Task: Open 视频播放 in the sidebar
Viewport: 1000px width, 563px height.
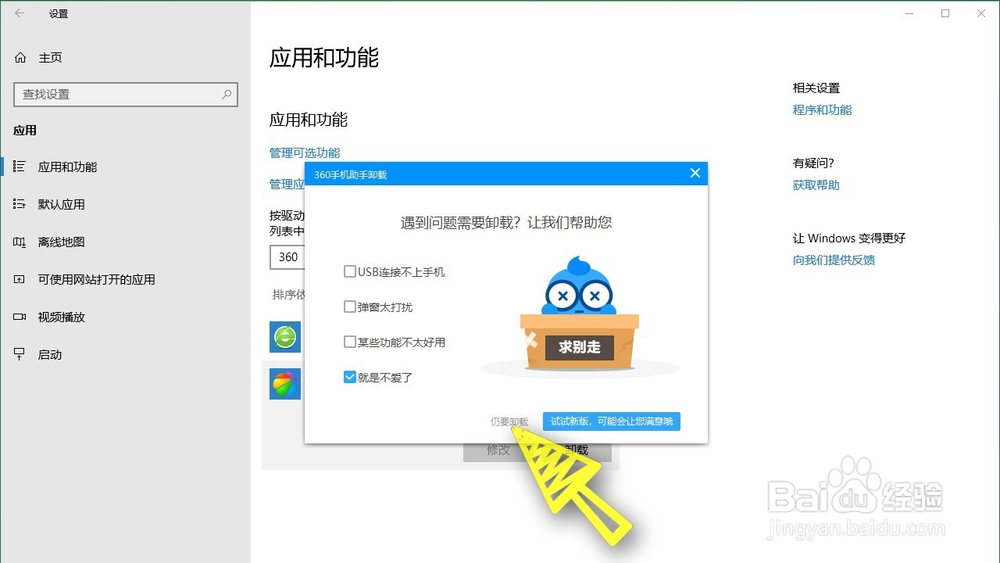Action: click(61, 318)
